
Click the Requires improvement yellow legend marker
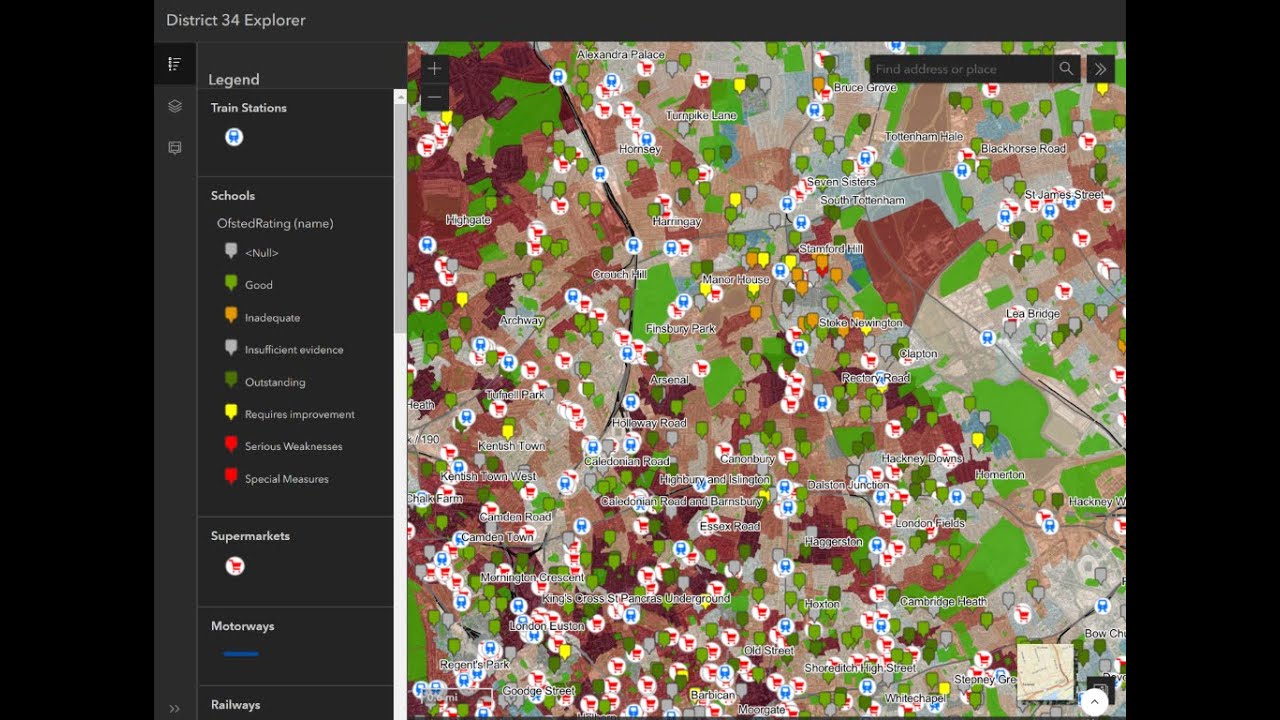[x=231, y=413]
